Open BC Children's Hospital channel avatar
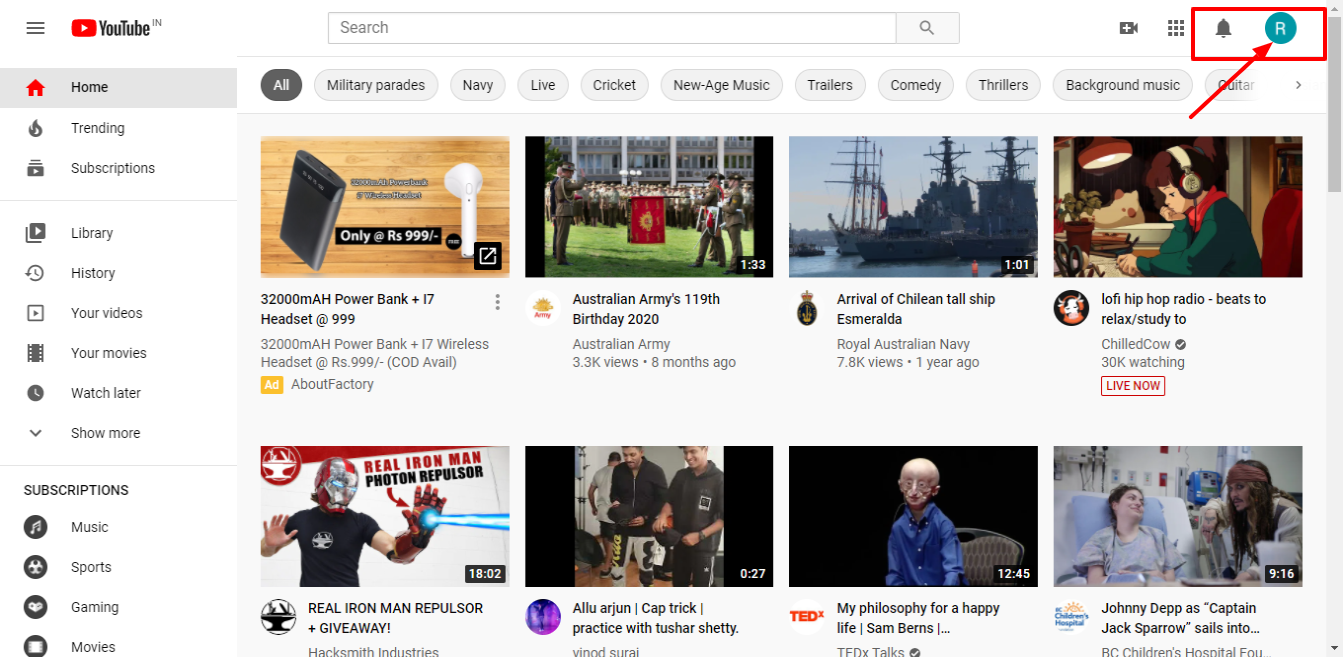 pyautogui.click(x=1071, y=618)
